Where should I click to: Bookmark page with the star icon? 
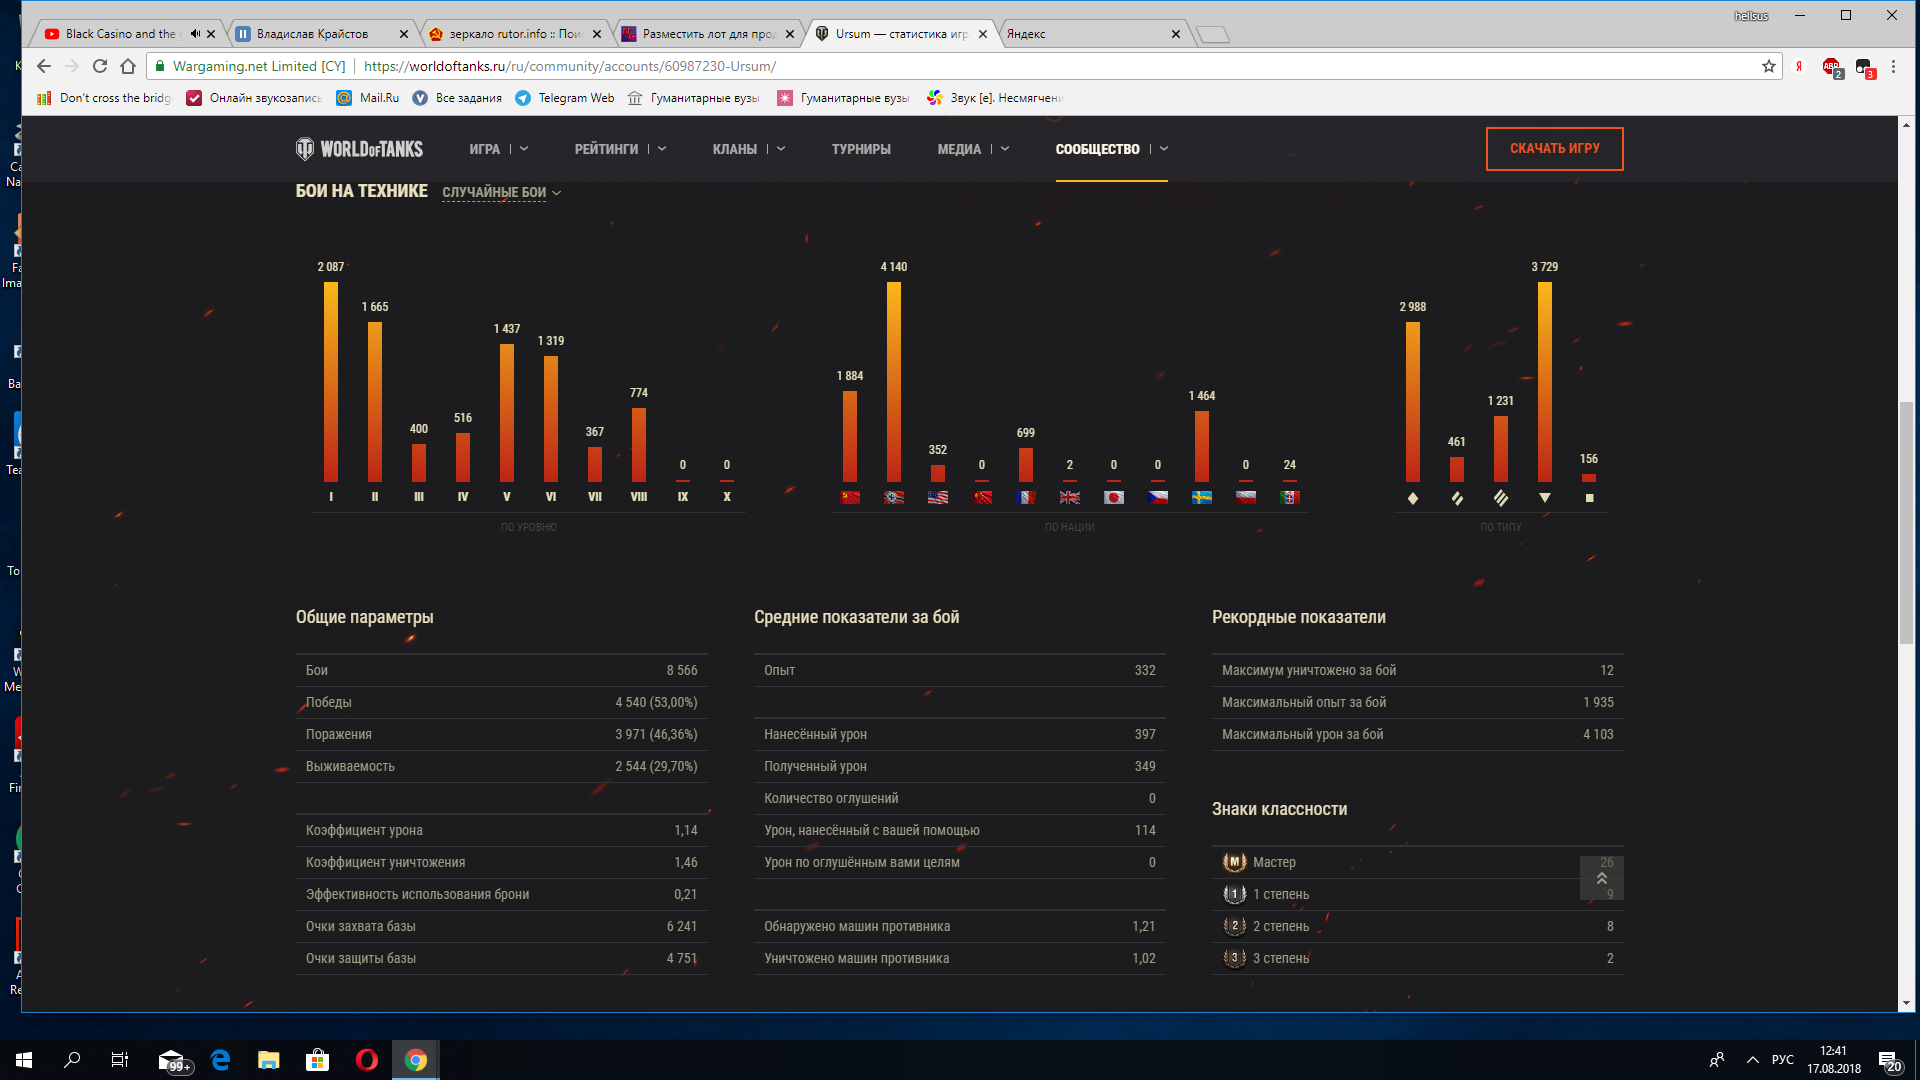1768,66
